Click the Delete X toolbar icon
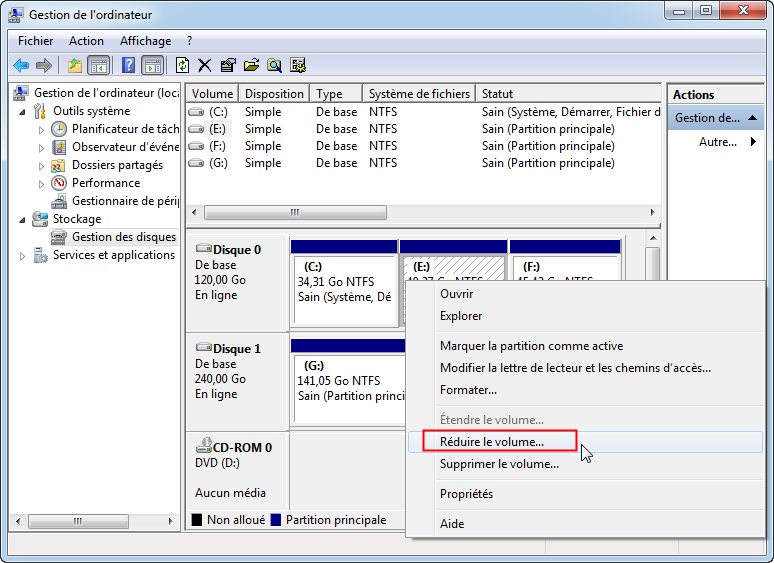 pyautogui.click(x=204, y=65)
